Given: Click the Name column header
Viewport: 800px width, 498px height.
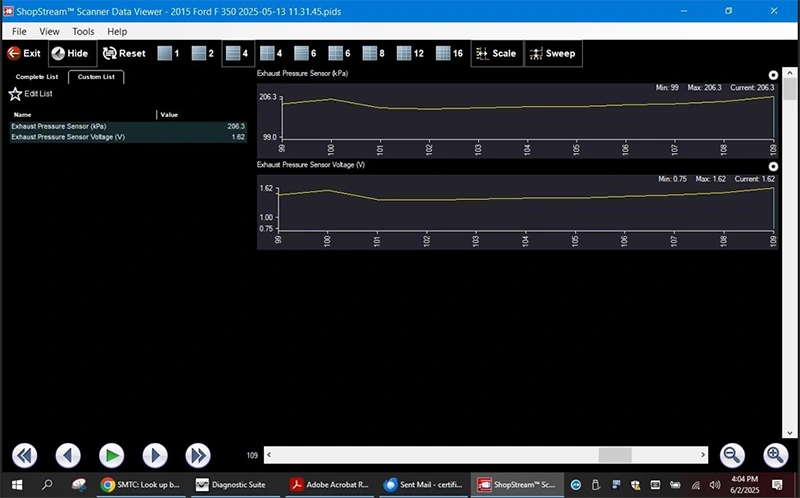Looking at the screenshot, I should (22, 115).
